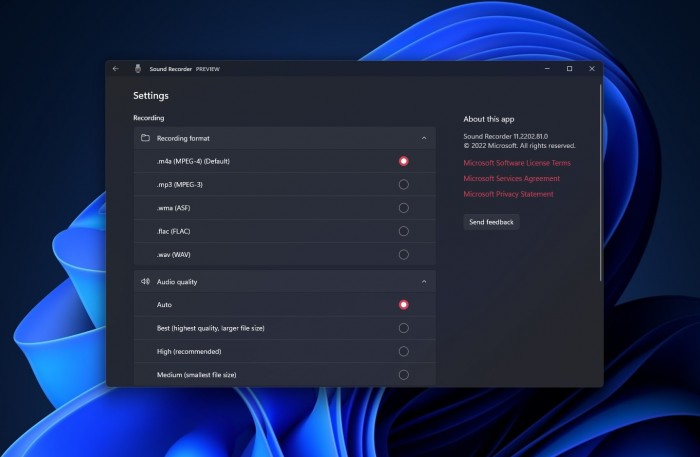The width and height of the screenshot is (700, 457).
Task: Select Best (highest quality) radio button
Action: [x=404, y=328]
